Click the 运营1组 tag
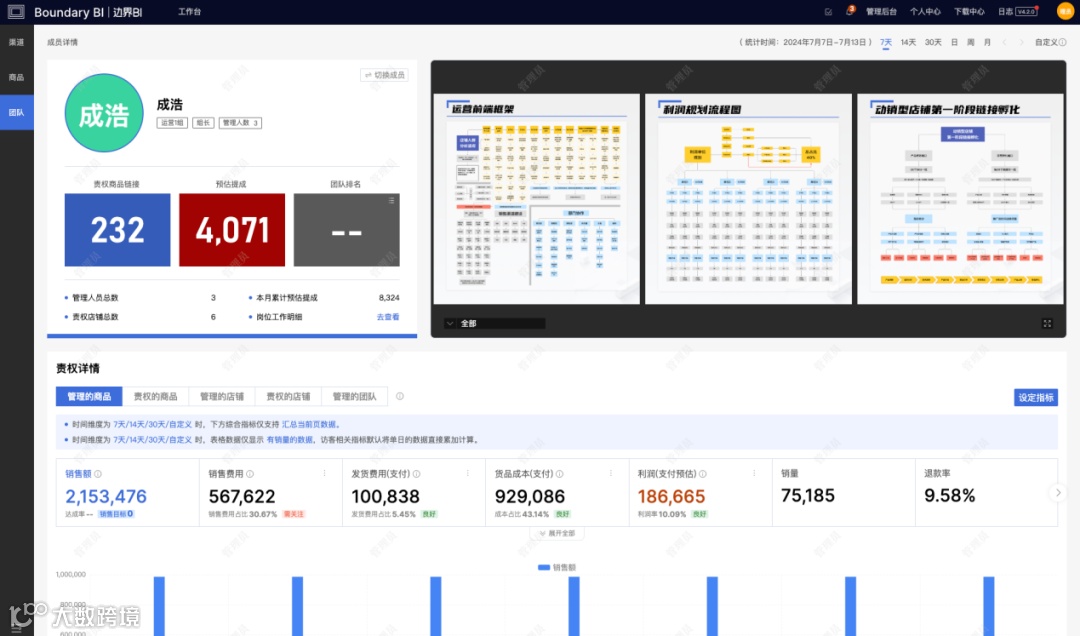Screen dimensions: 1080x636 click(172, 123)
